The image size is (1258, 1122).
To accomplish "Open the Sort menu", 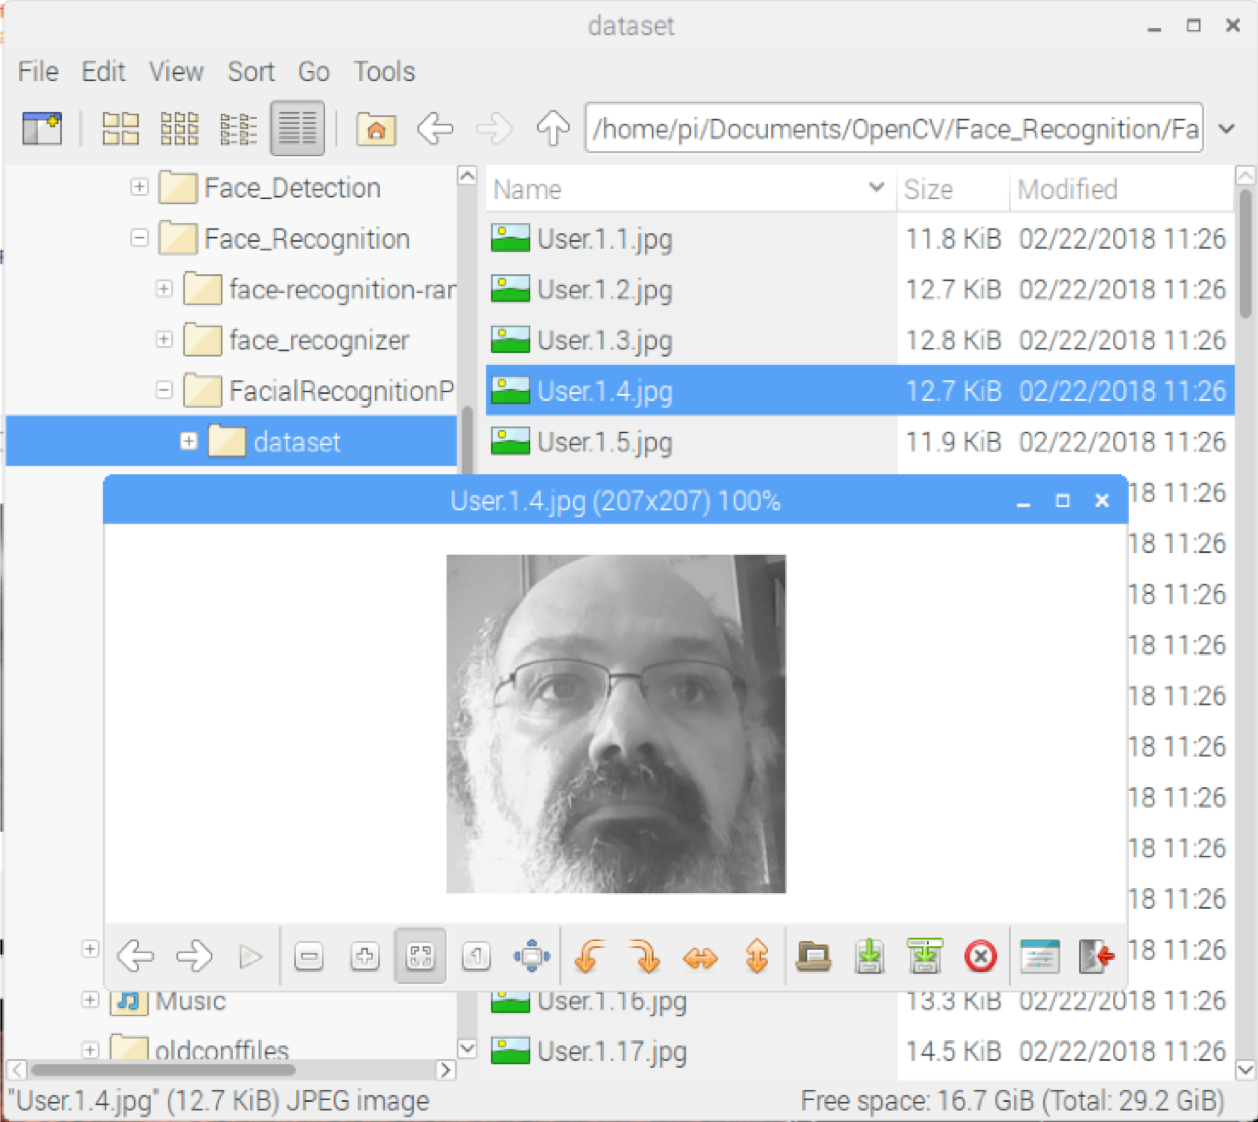I will (251, 71).
